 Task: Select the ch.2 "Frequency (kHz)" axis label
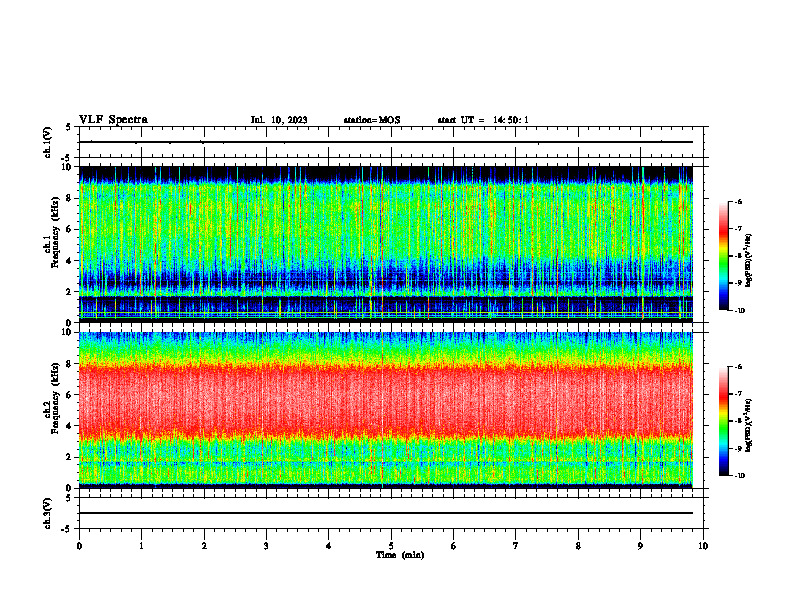point(55,398)
